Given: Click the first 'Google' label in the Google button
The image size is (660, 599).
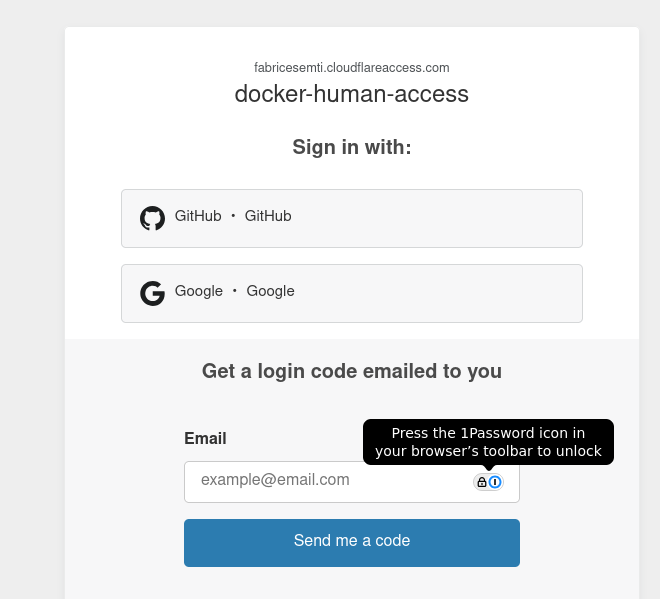Looking at the screenshot, I should [199, 291].
